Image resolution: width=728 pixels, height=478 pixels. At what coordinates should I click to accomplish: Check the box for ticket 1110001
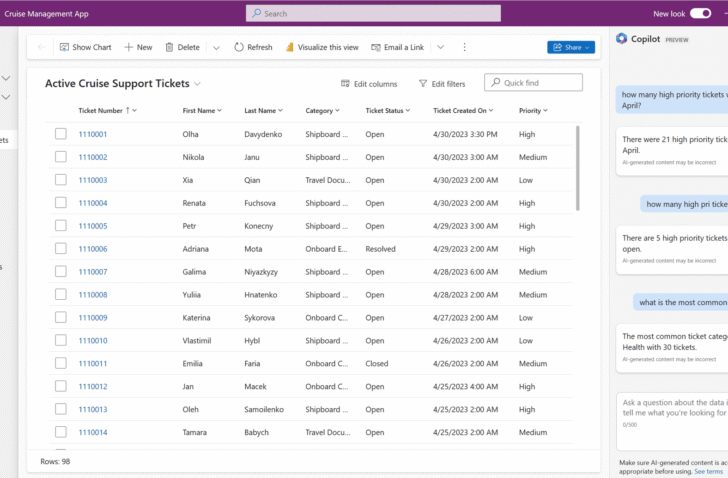[x=61, y=134]
